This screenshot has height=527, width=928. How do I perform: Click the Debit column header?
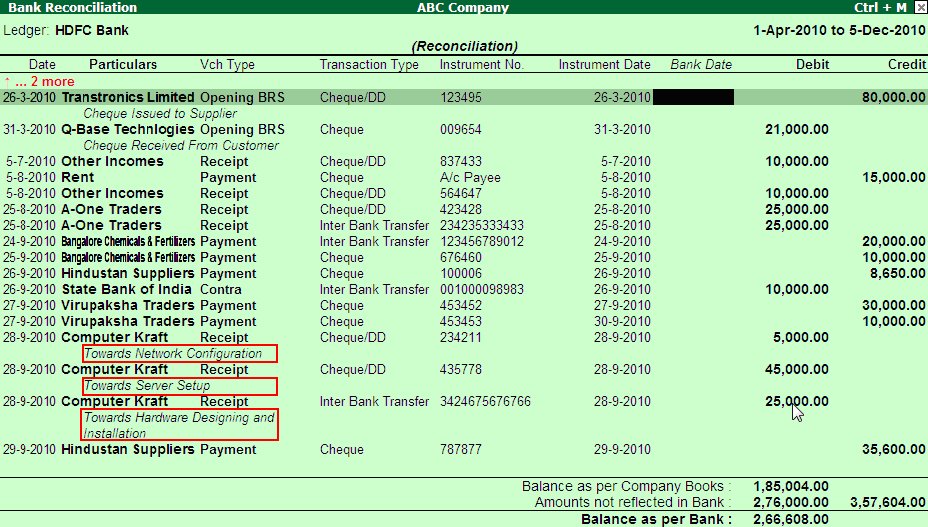[x=812, y=65]
